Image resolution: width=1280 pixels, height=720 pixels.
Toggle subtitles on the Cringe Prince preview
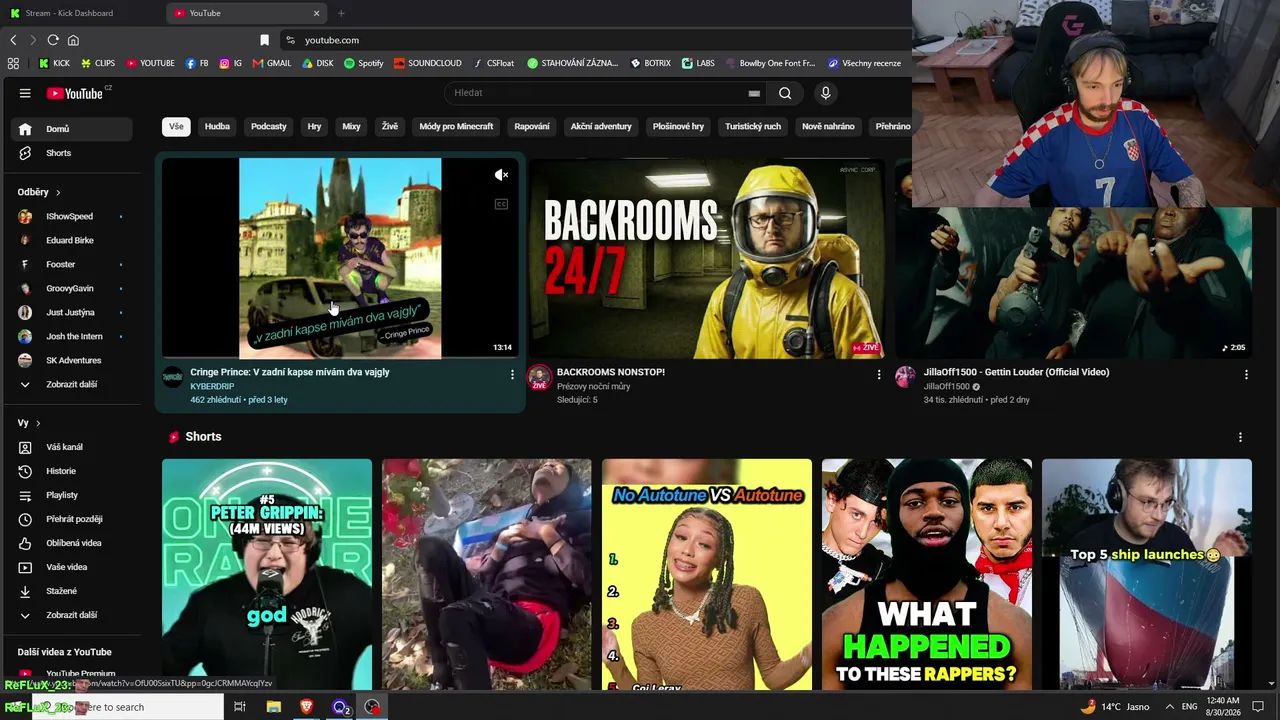[501, 204]
